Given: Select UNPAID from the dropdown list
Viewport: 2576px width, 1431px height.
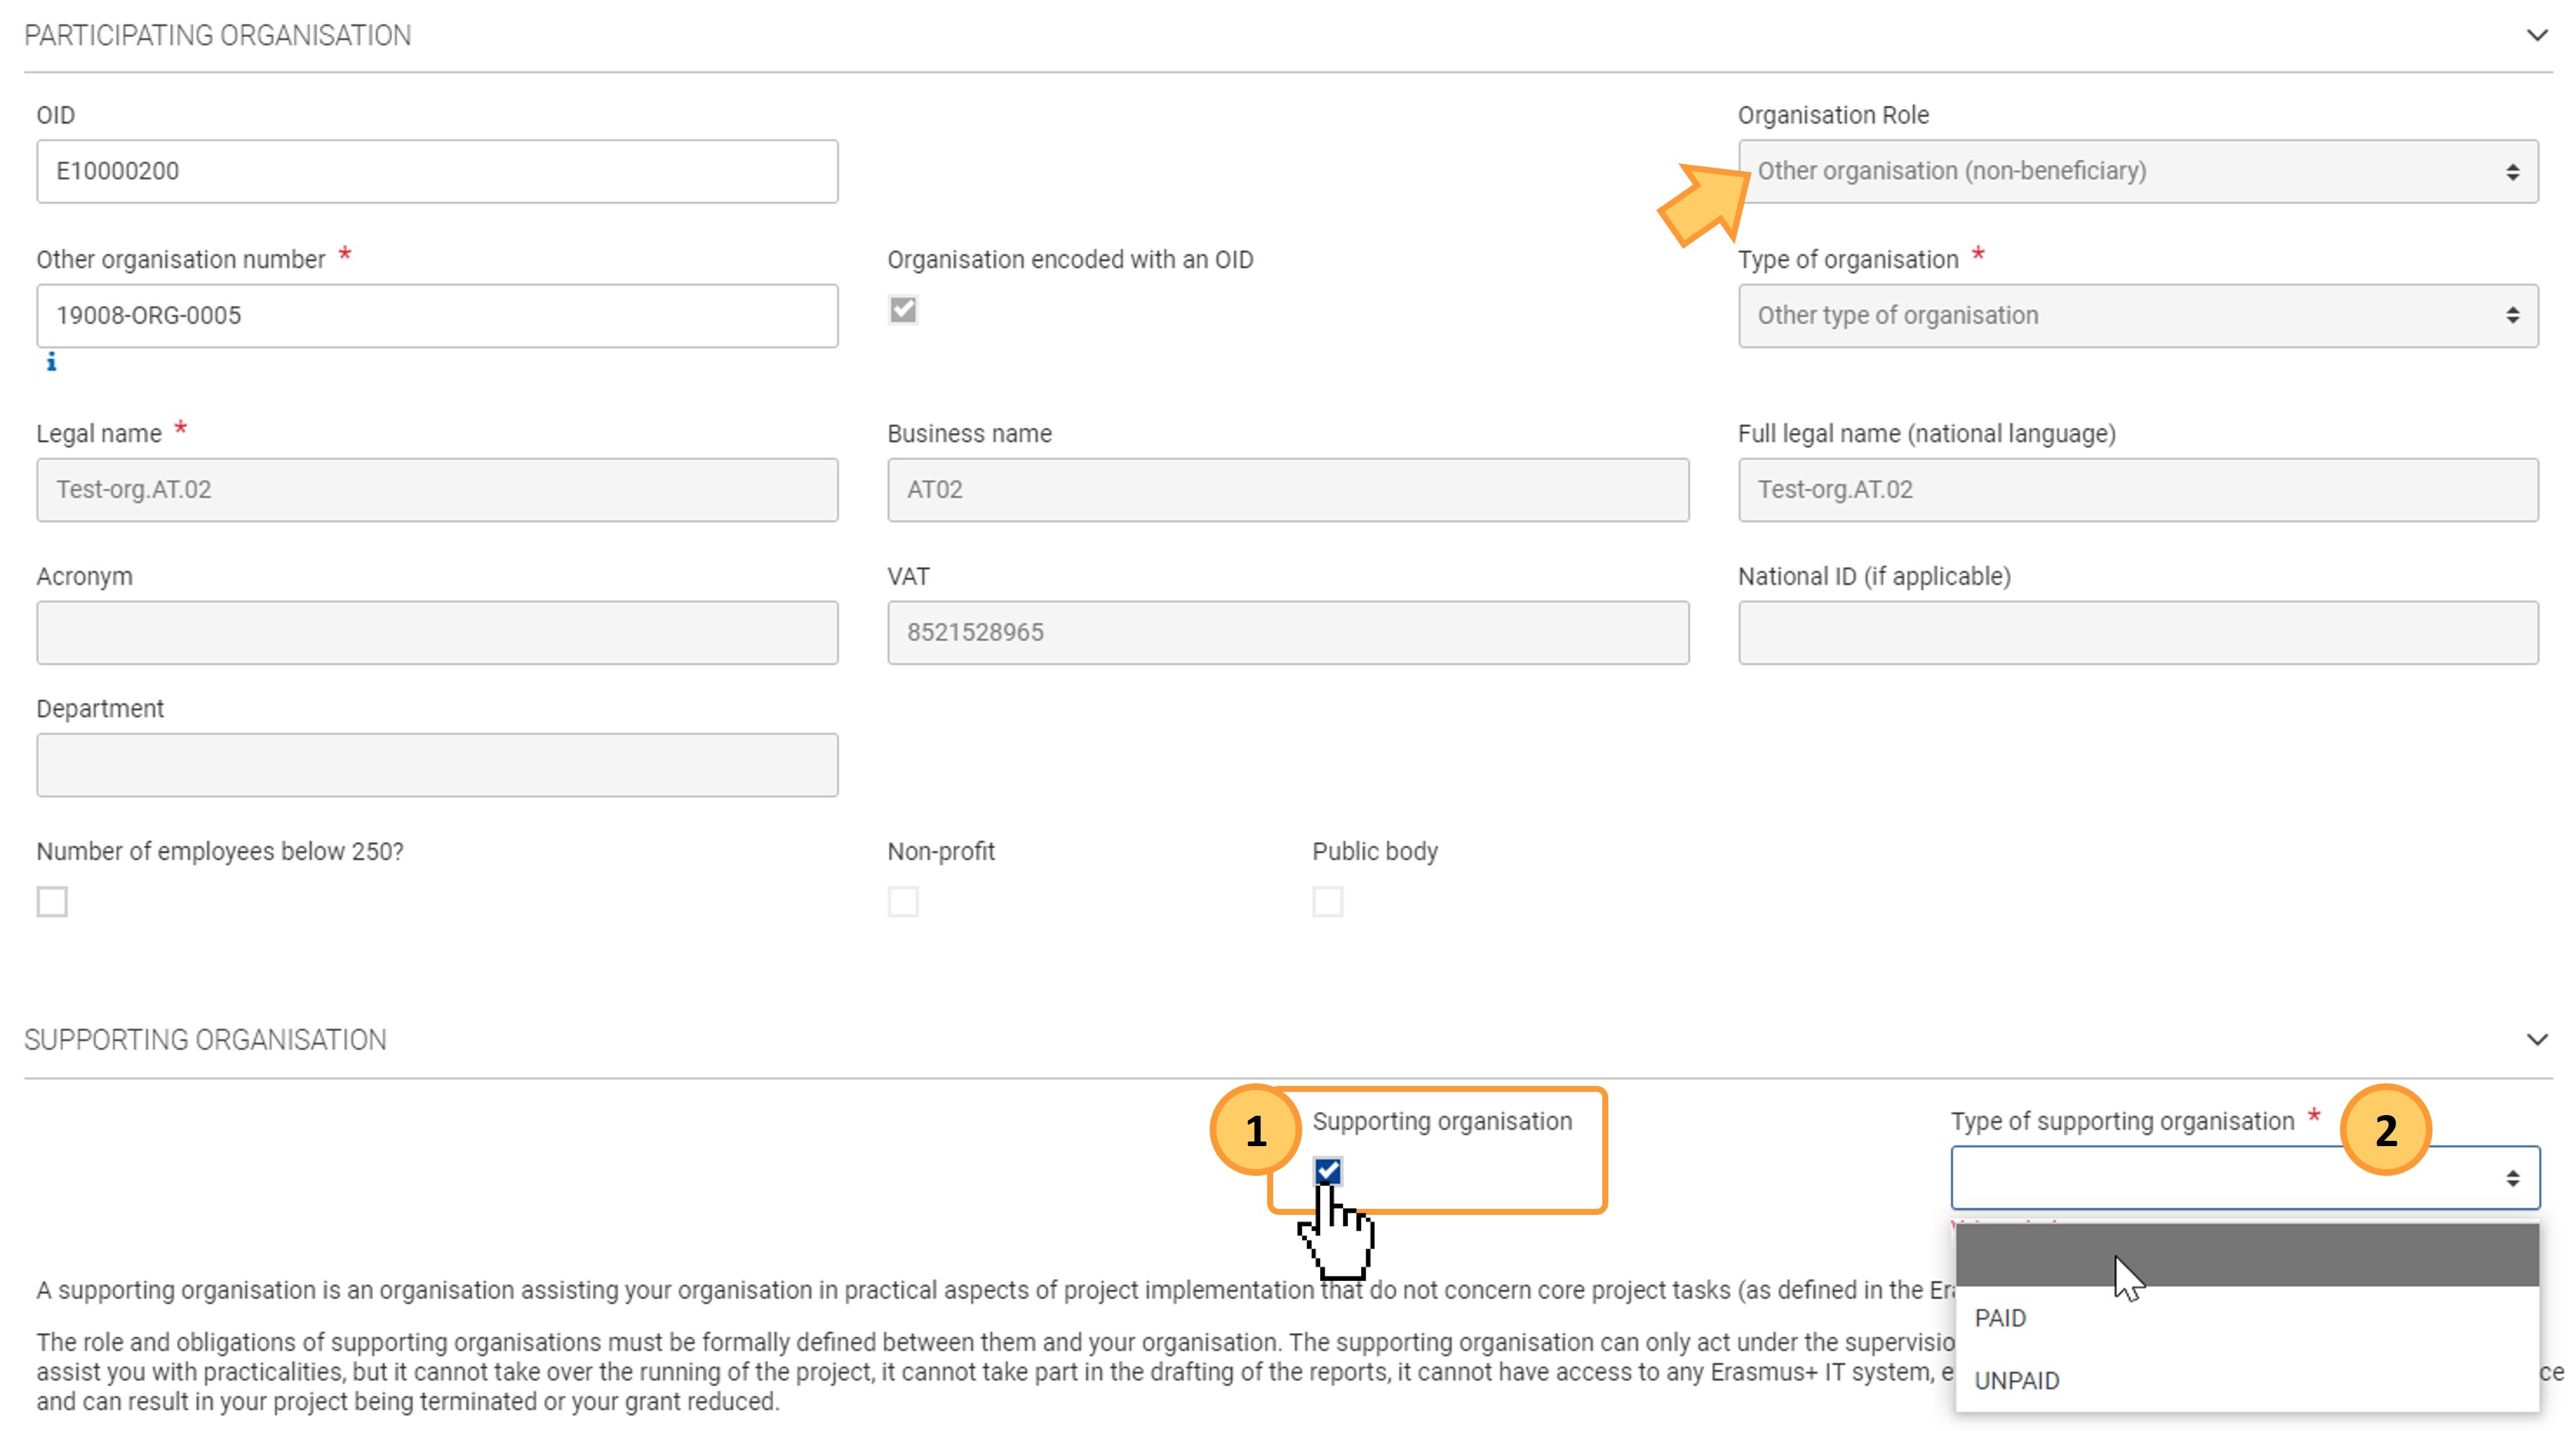Looking at the screenshot, I should click(x=2016, y=1381).
